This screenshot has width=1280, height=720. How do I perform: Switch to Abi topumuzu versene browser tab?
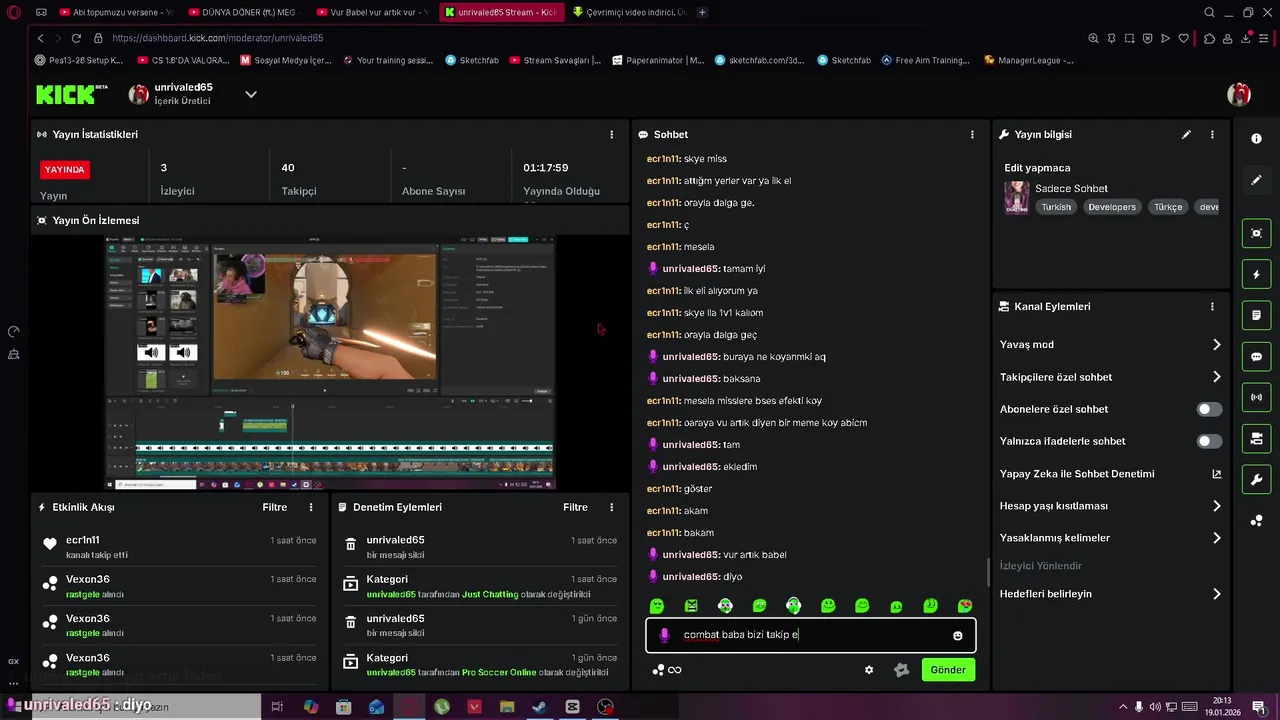tap(115, 12)
